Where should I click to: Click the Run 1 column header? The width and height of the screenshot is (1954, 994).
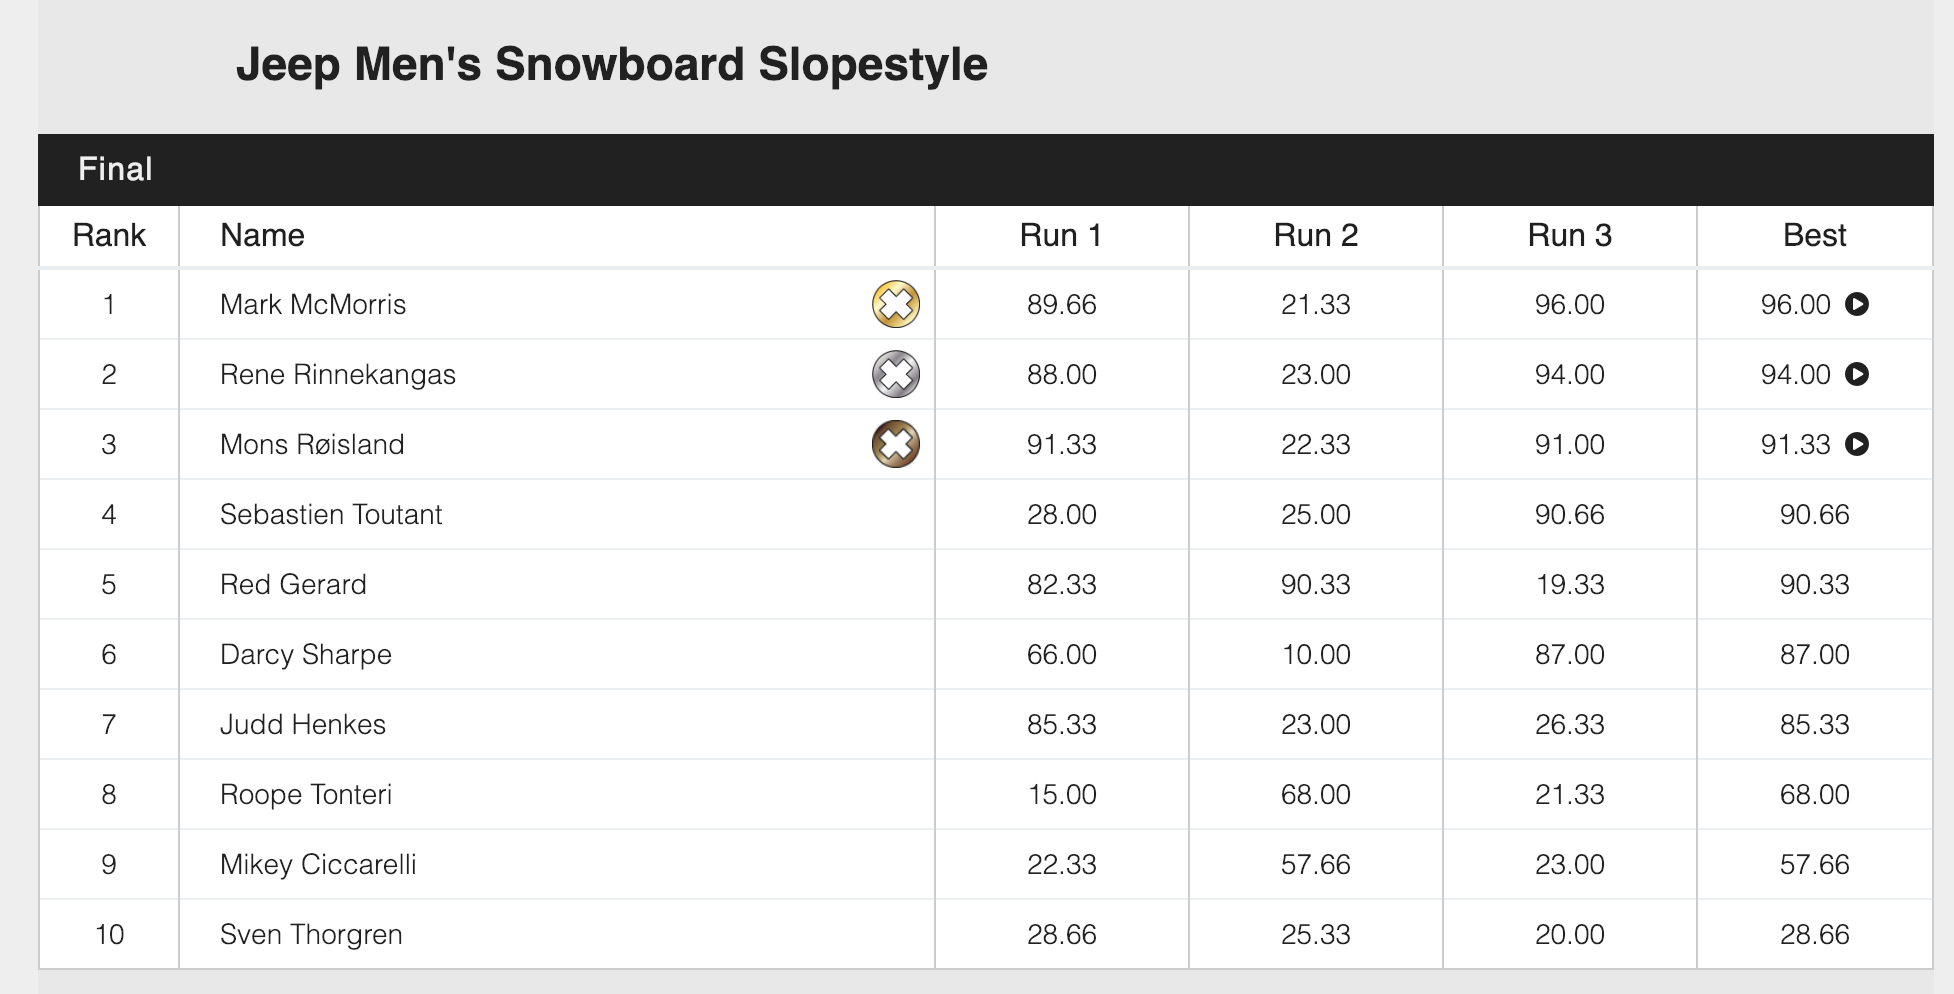point(1061,235)
